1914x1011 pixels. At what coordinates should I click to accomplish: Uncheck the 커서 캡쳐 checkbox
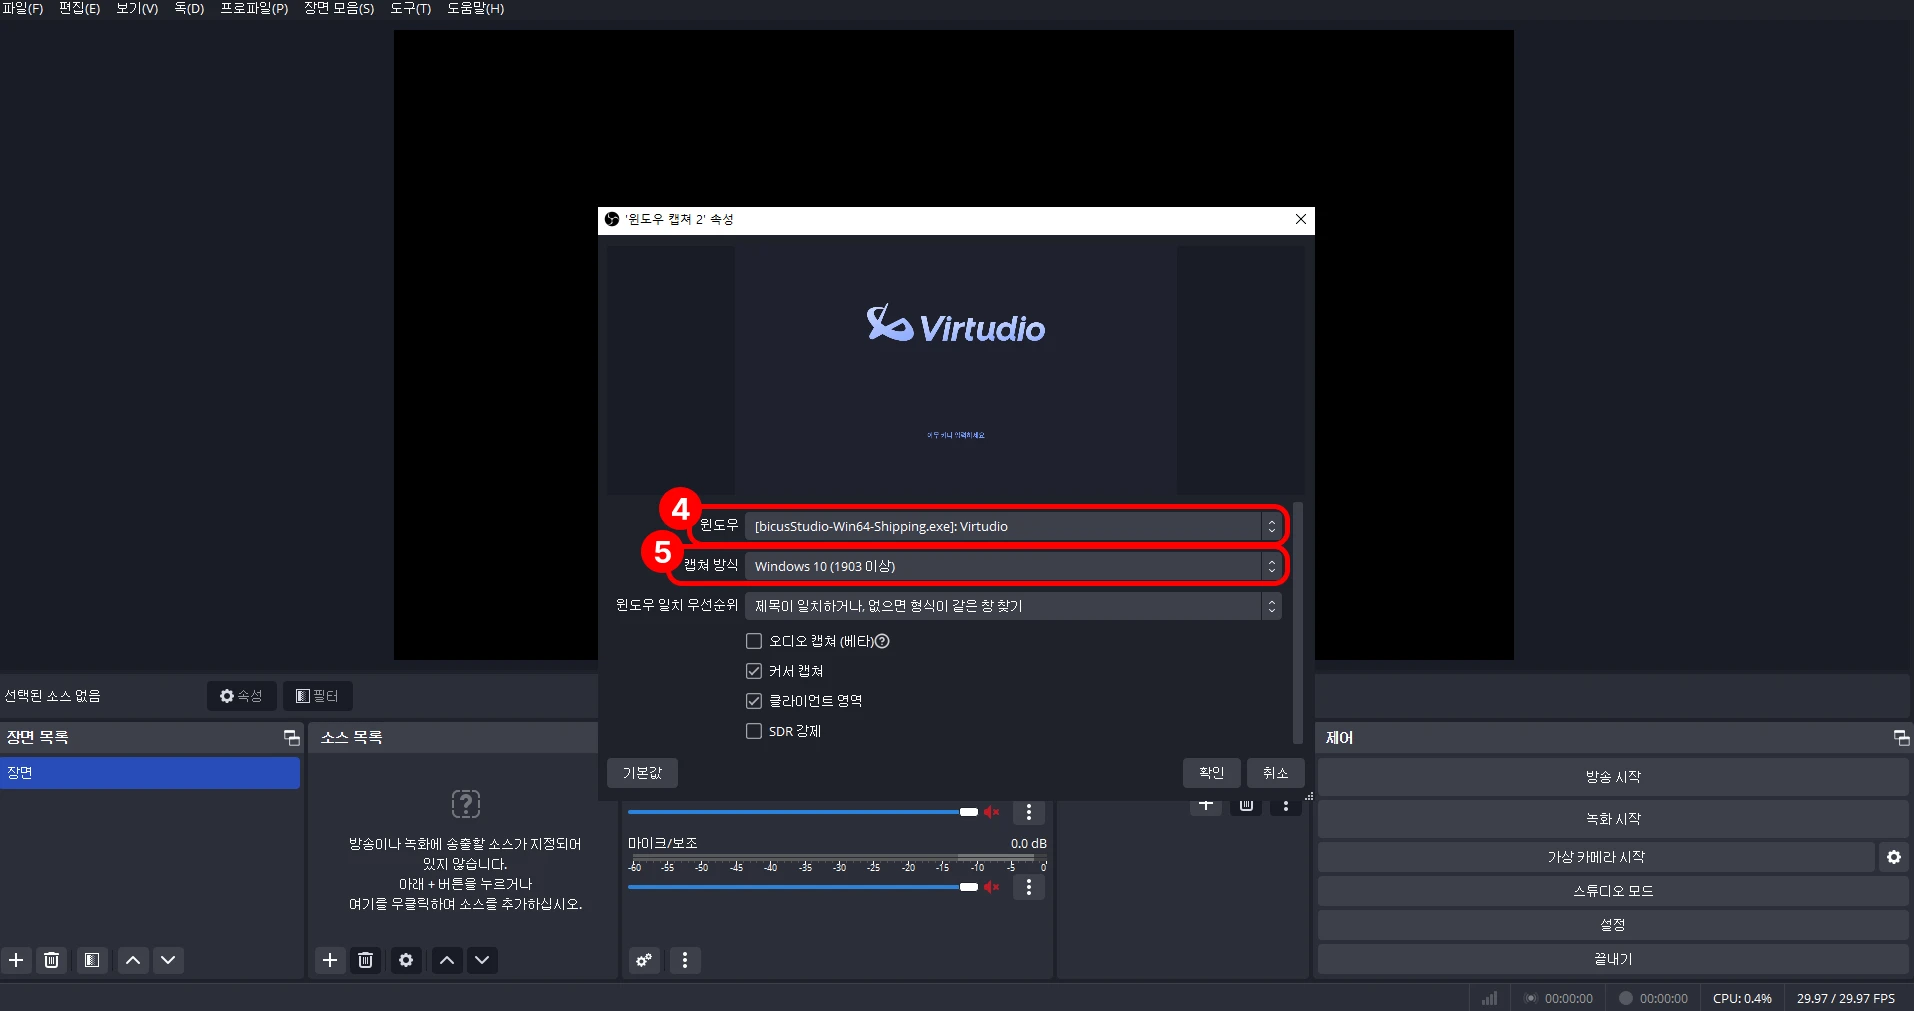click(754, 671)
